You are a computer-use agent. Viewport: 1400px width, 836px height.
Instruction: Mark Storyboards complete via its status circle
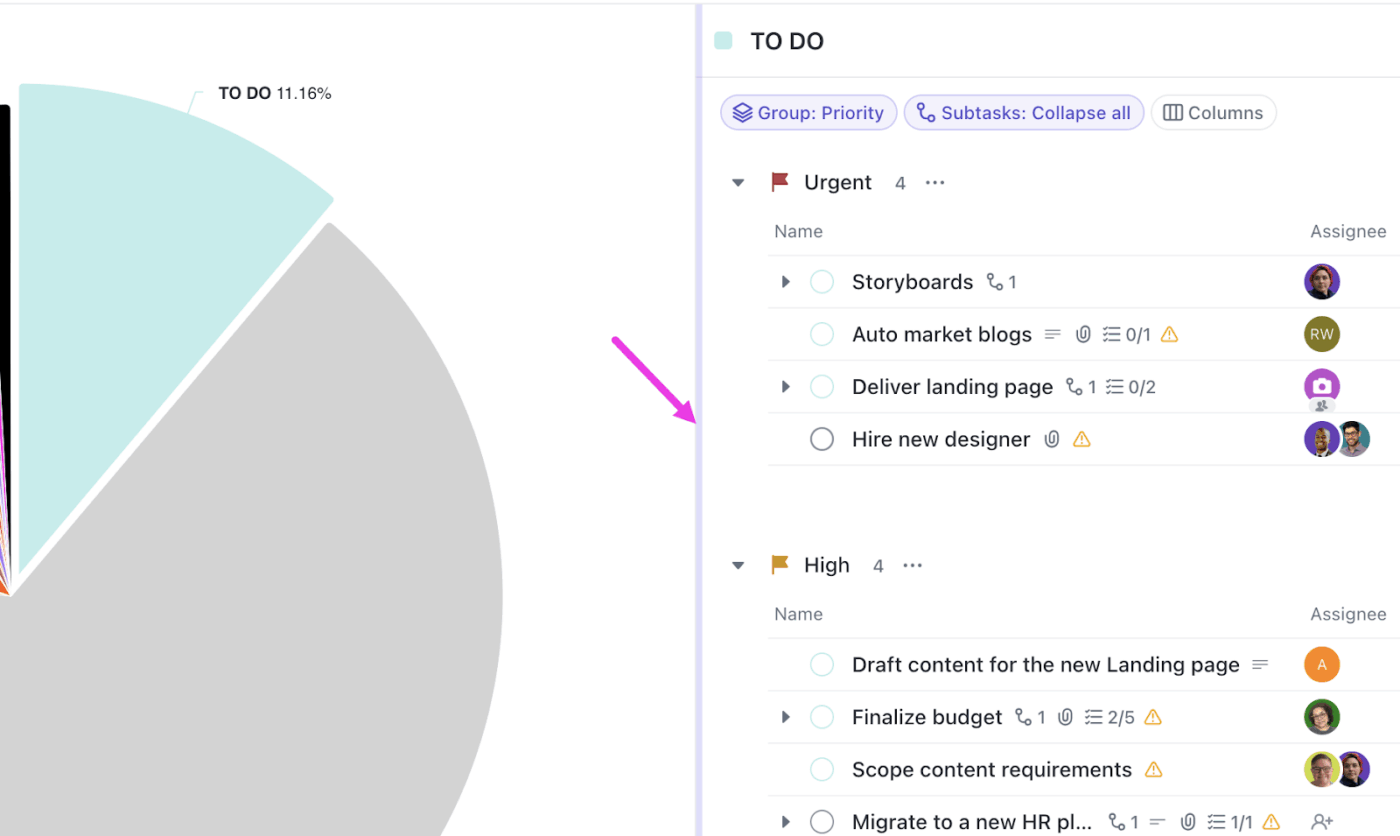821,281
